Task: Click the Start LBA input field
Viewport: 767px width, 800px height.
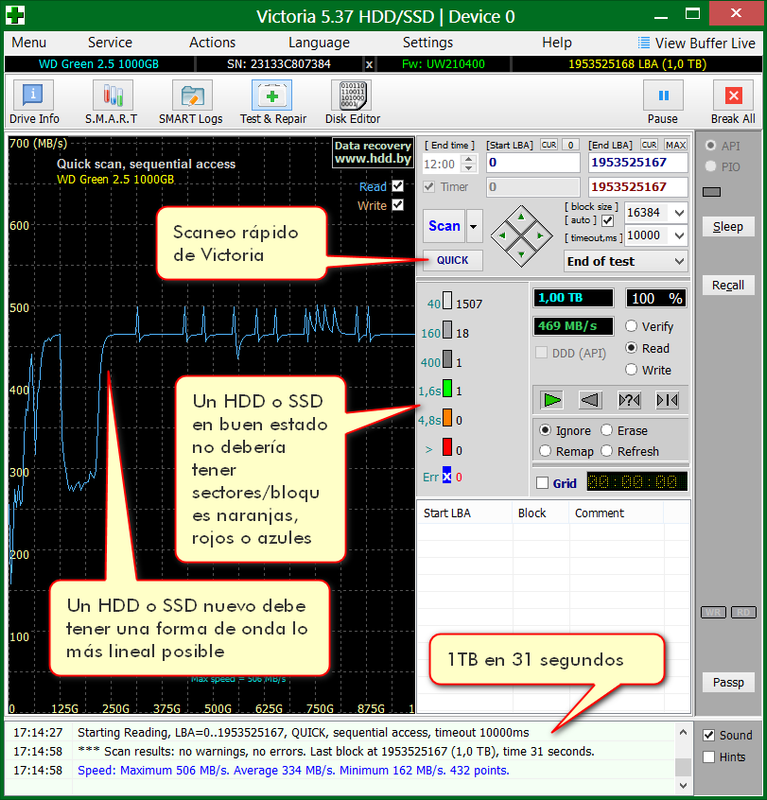Action: coord(533,163)
